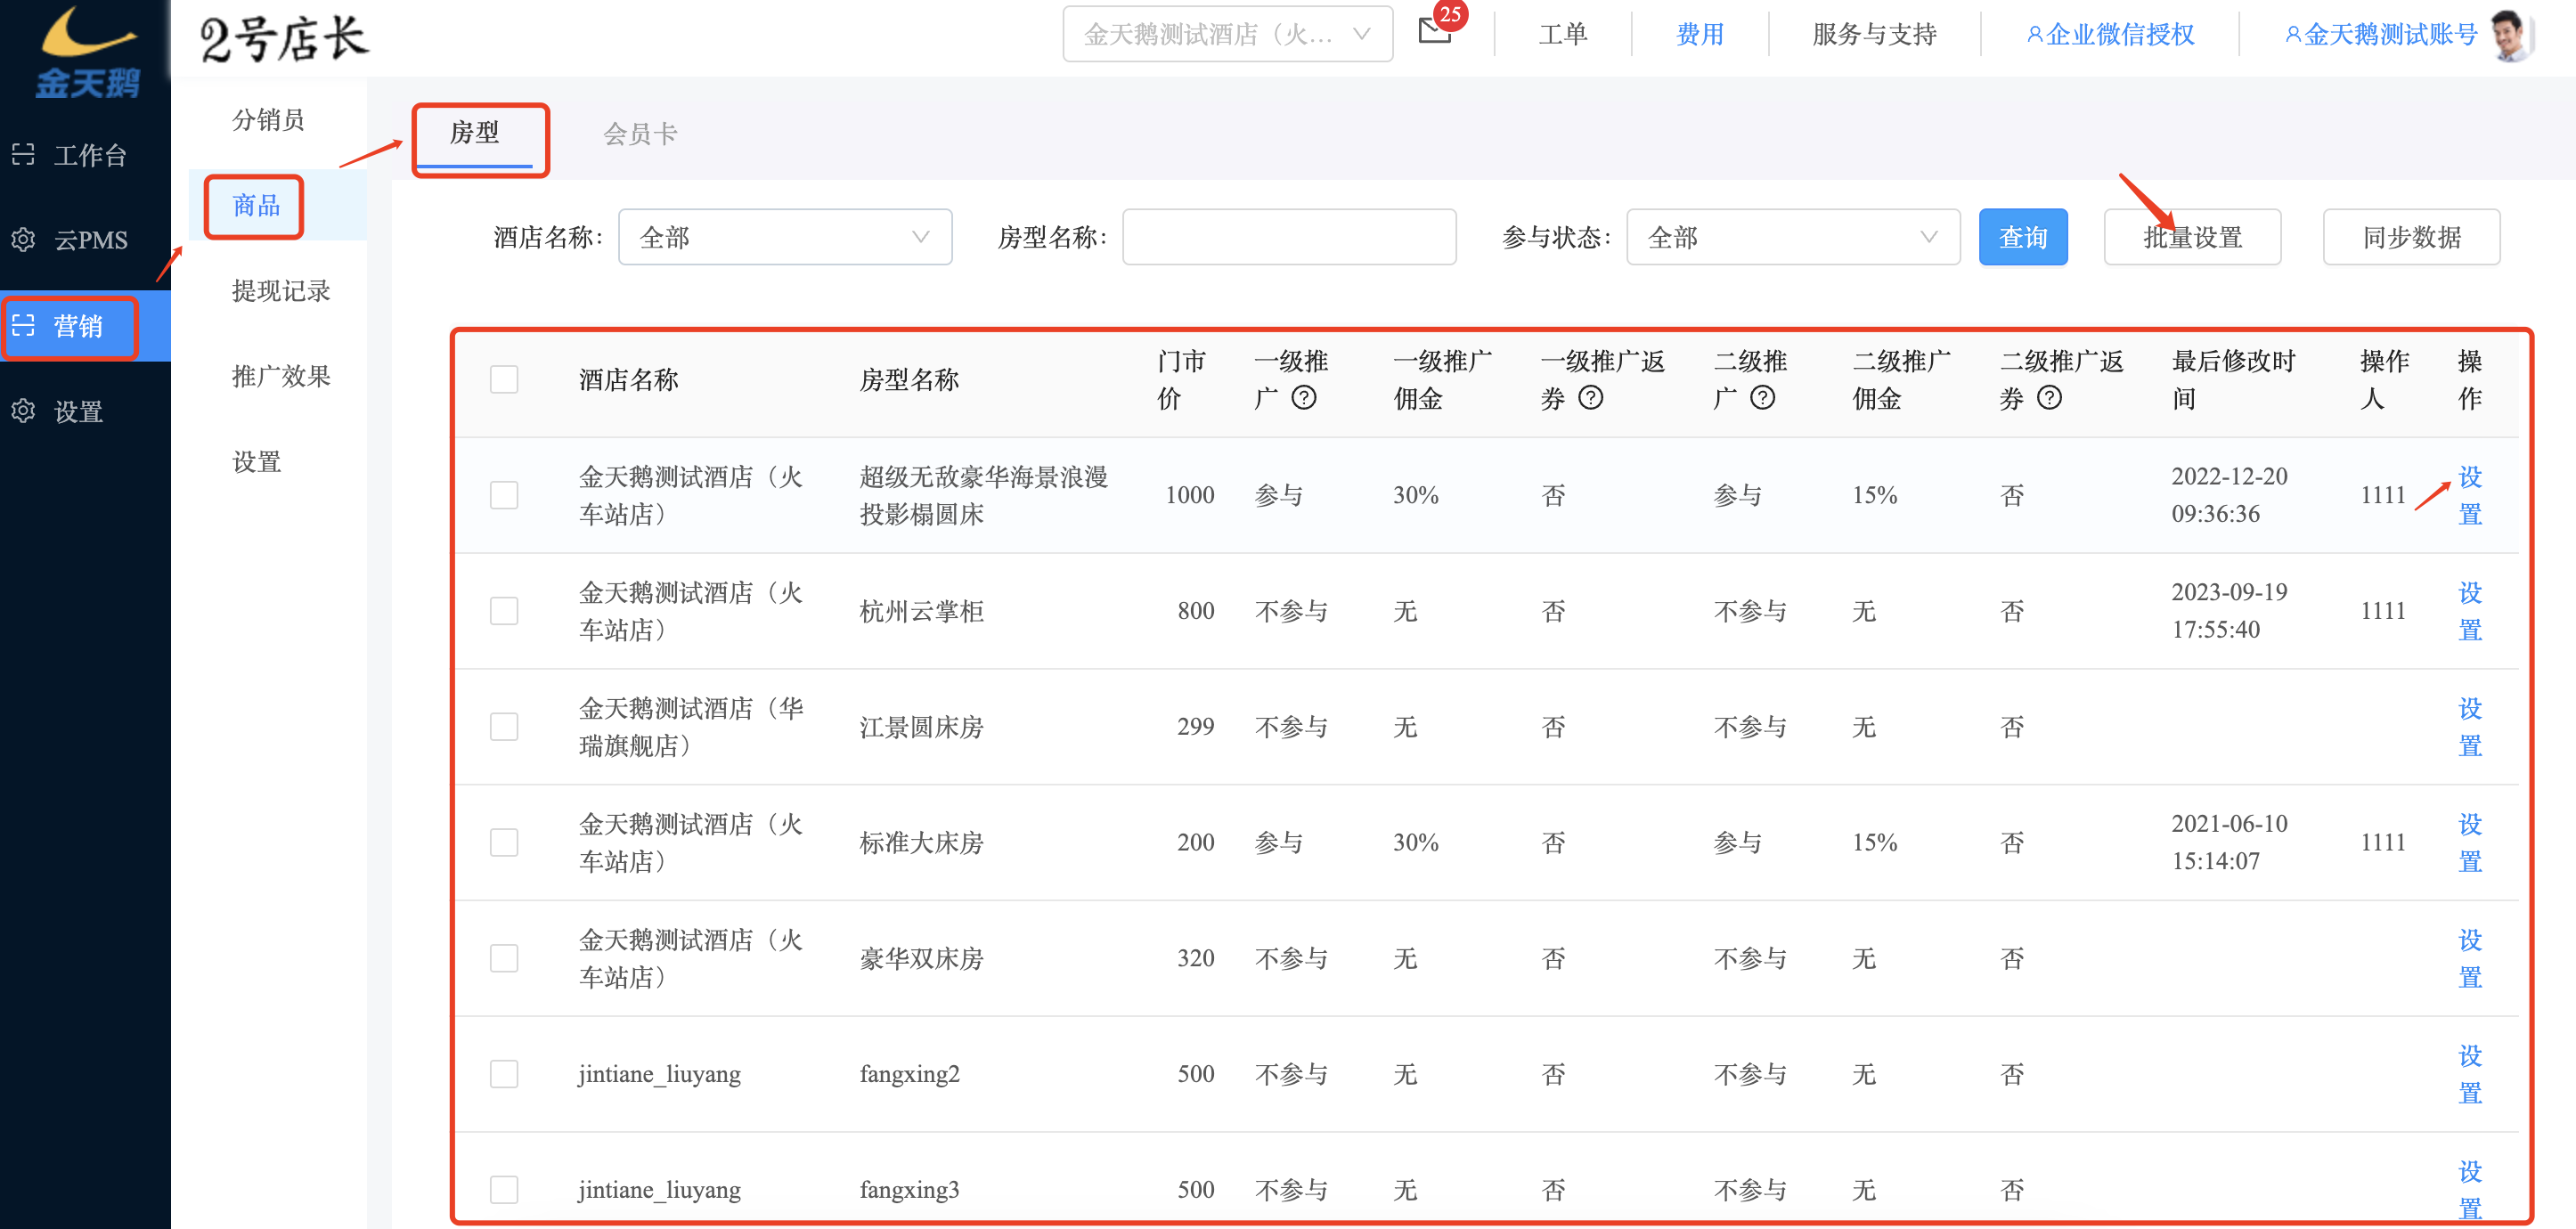The height and width of the screenshot is (1229, 2576).
Task: Click 设置 for the 标准大床房 row
Action: 2469,843
